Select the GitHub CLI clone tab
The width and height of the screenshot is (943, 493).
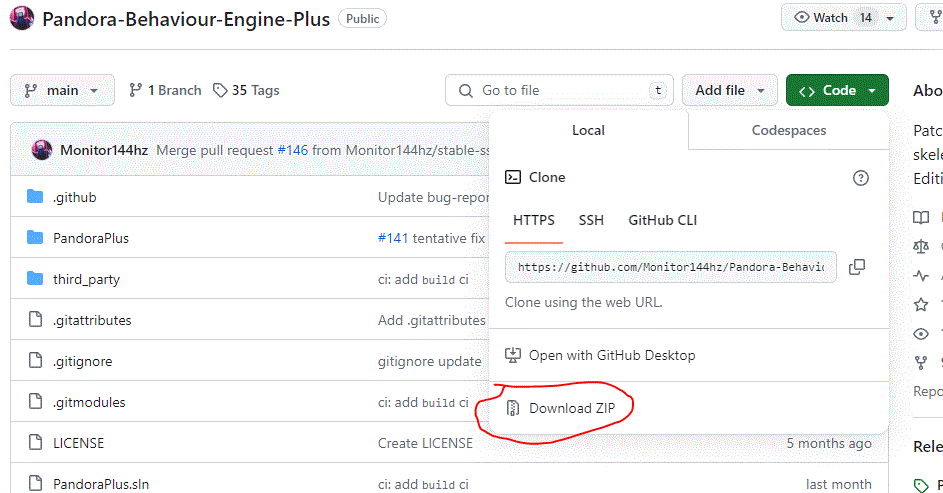[662, 220]
